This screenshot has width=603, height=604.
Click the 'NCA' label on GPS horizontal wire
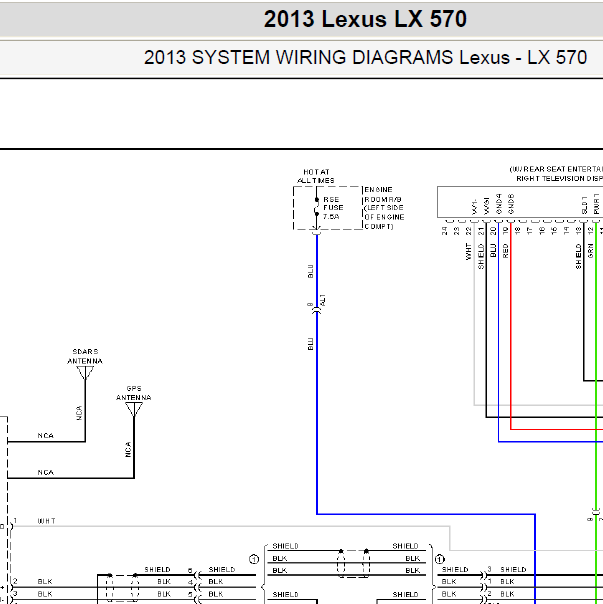coord(45,472)
